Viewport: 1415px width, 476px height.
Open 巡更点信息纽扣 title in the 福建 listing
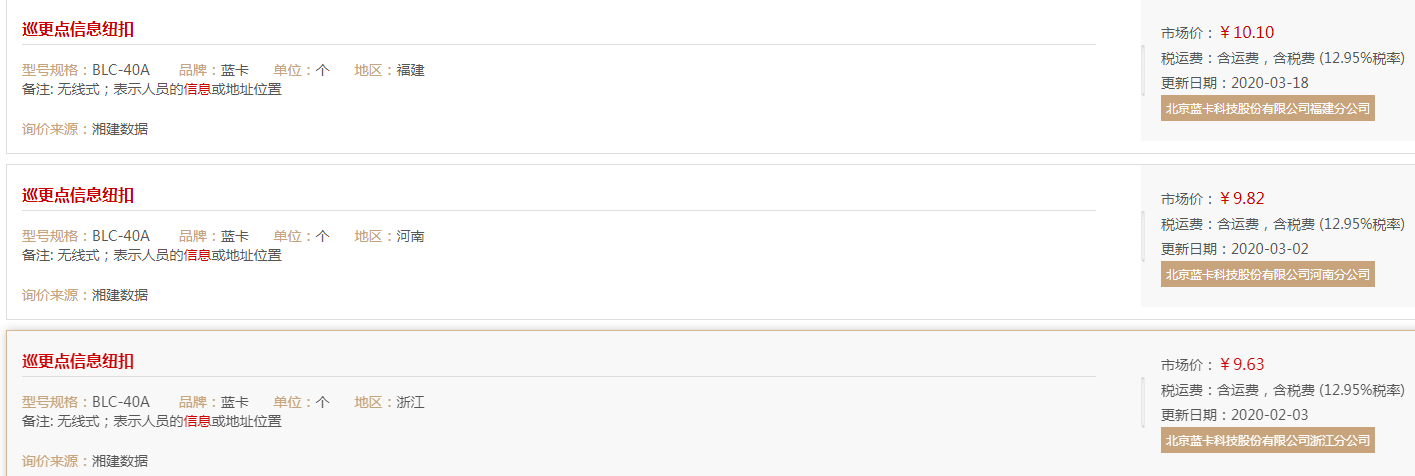[x=78, y=29]
